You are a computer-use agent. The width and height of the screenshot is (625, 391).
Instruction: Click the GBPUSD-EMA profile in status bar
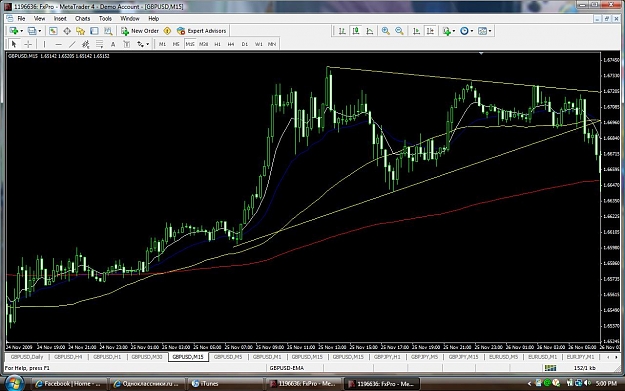pyautogui.click(x=287, y=368)
